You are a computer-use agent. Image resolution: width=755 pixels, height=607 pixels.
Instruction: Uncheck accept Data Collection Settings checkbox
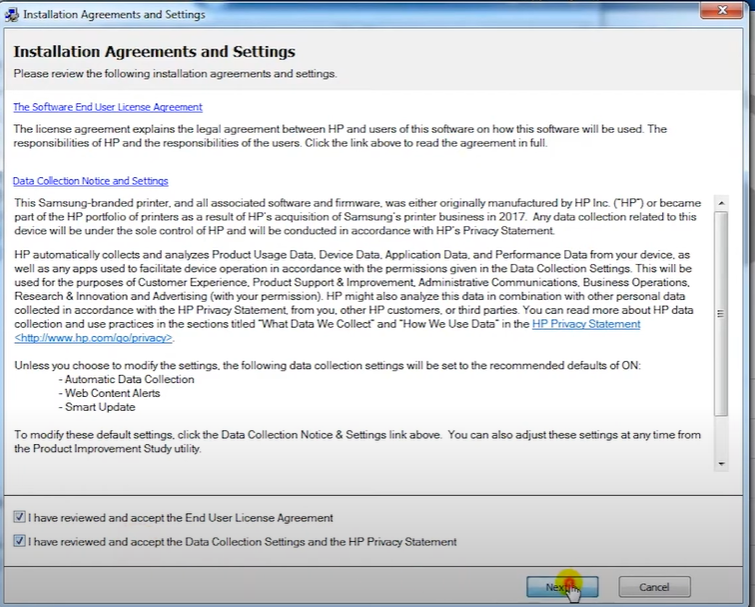[19, 541]
